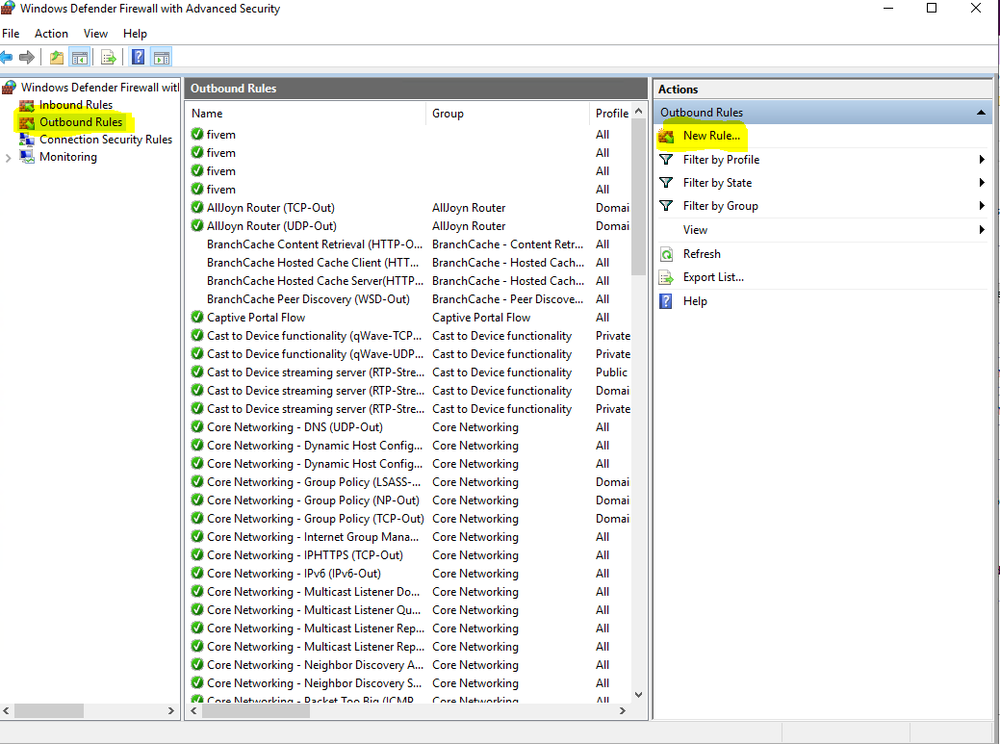Toggle the Show/Hide Action Pane icon
The height and width of the screenshot is (744, 1000).
(x=161, y=57)
